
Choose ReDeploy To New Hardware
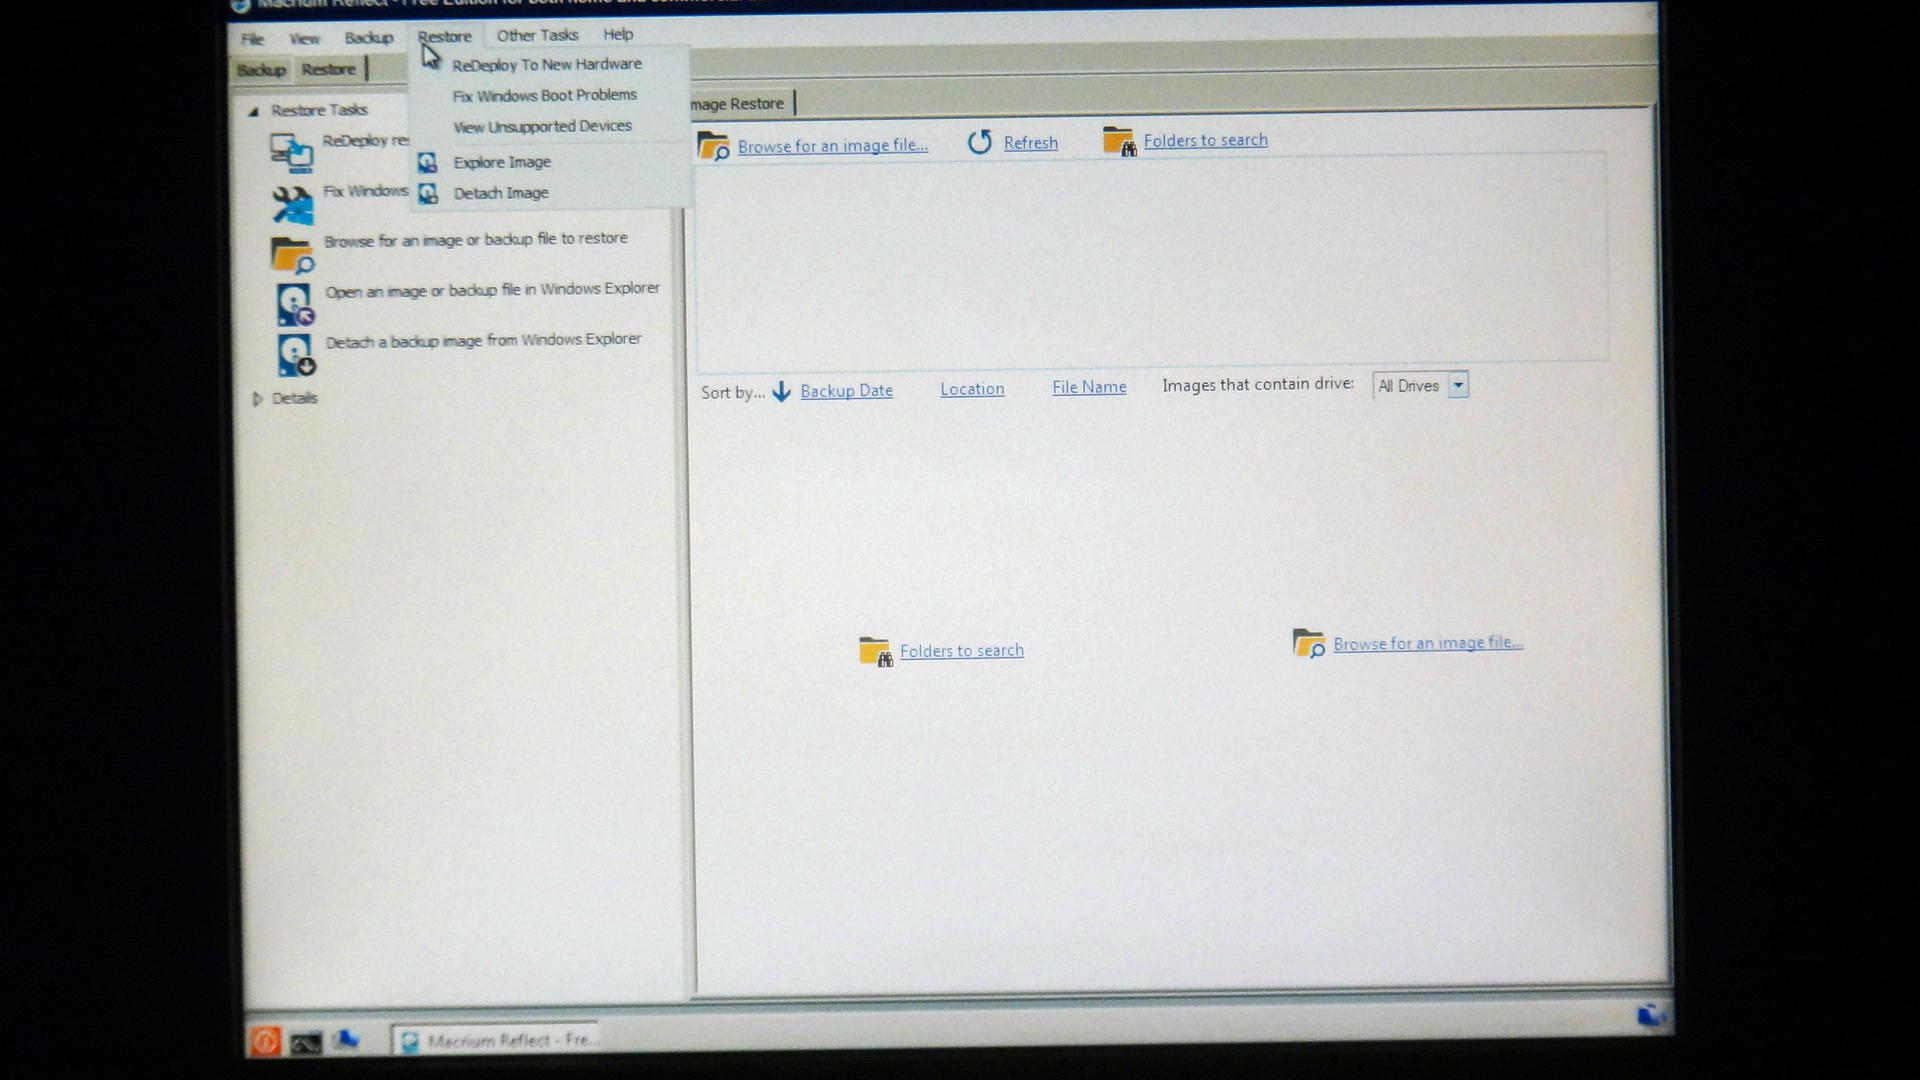coord(547,64)
